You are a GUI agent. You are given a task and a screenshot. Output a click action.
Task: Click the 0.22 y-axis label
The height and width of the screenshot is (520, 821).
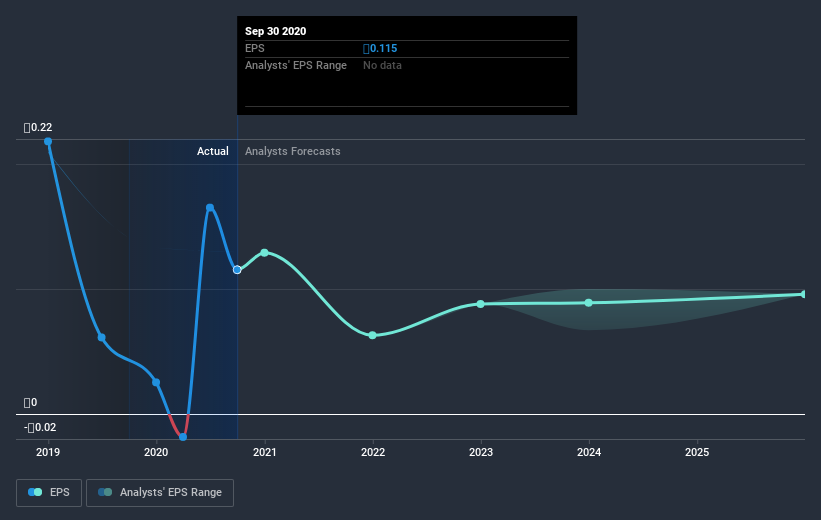coord(38,127)
